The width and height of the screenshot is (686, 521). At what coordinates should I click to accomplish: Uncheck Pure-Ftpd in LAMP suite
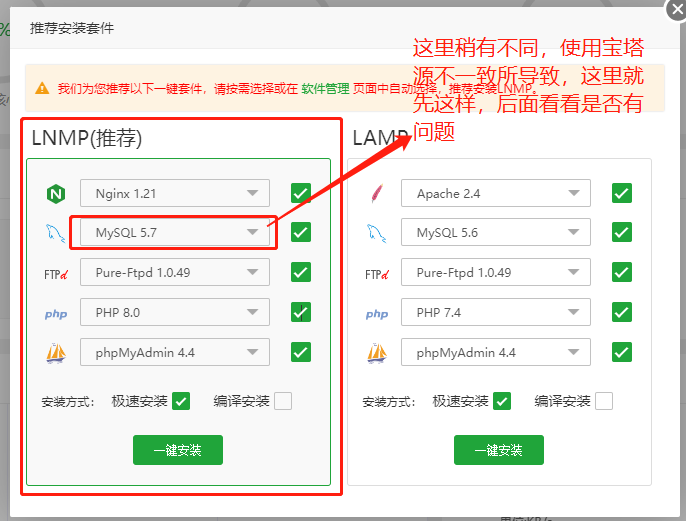click(622, 272)
